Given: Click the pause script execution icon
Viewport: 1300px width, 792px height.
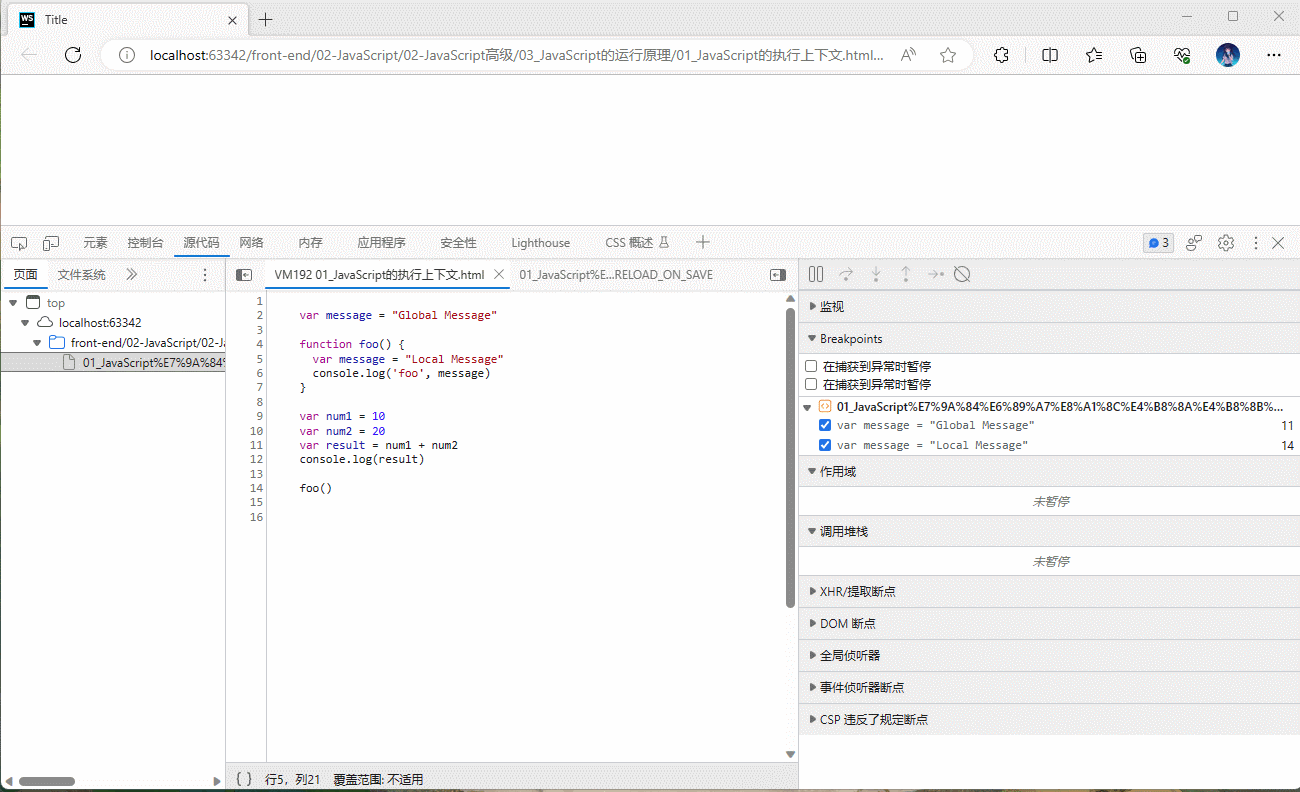Looking at the screenshot, I should point(816,274).
